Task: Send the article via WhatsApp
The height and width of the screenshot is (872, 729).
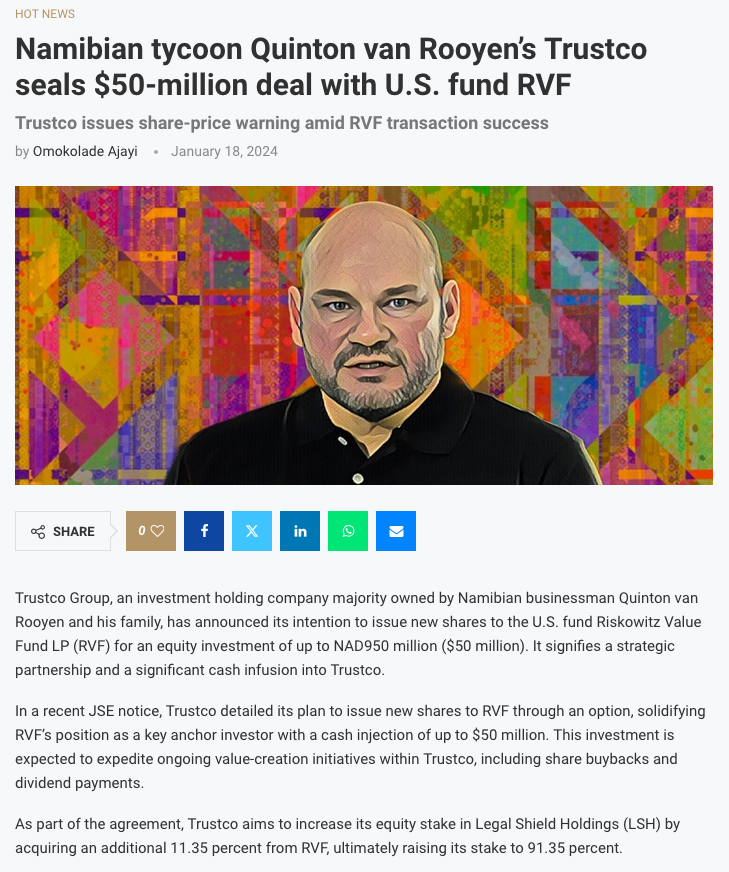Action: (348, 531)
